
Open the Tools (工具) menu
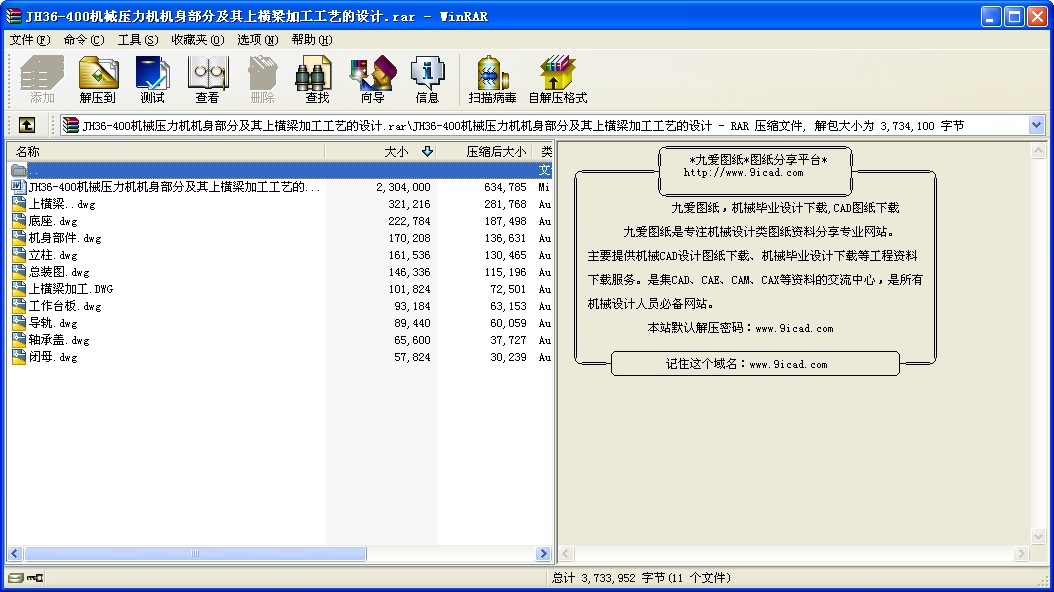coord(137,40)
